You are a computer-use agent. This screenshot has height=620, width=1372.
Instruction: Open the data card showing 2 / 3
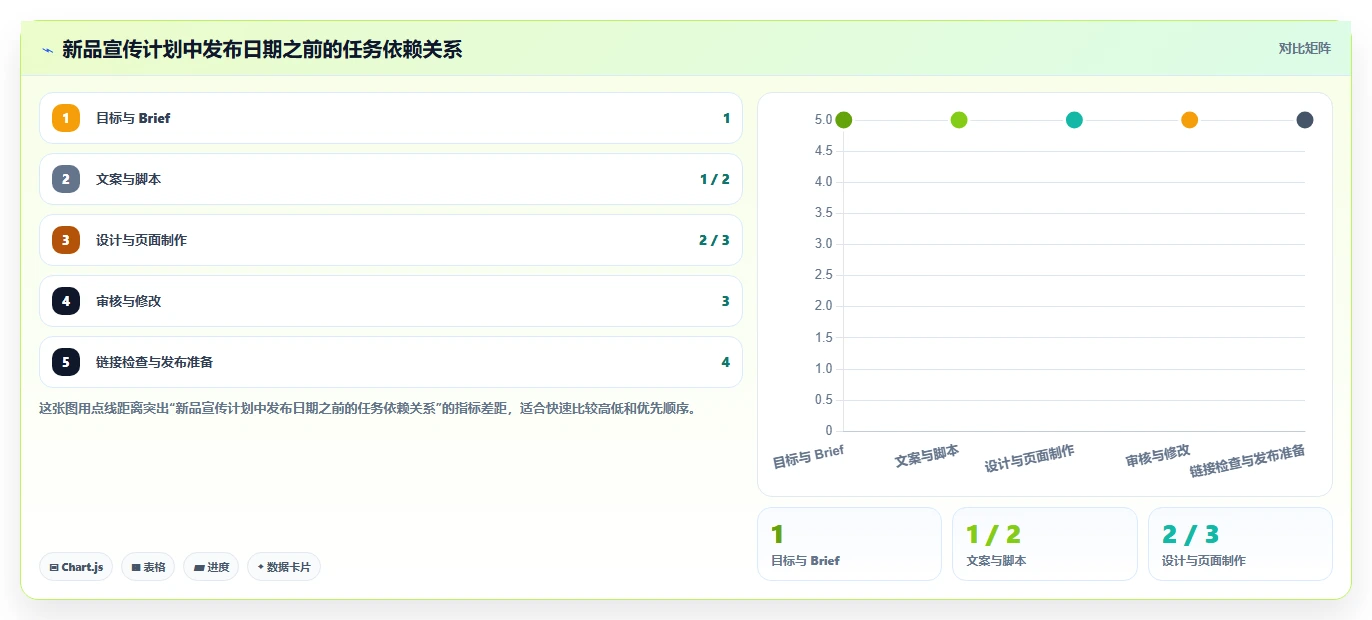click(x=1240, y=544)
